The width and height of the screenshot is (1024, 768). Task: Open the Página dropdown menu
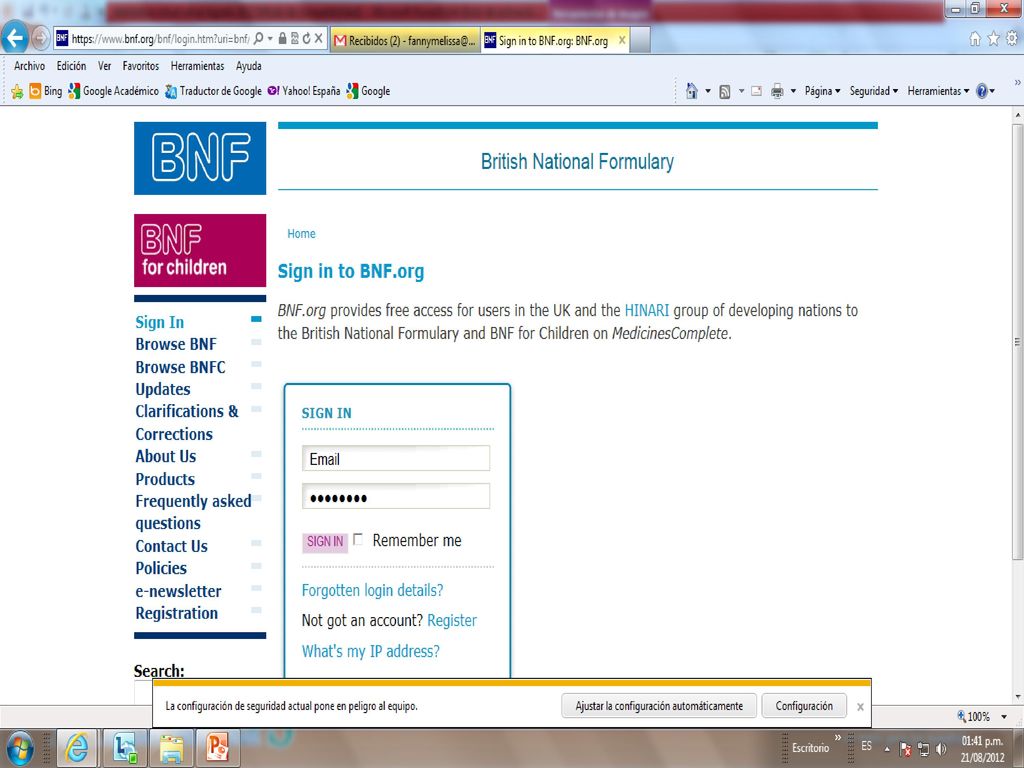822,91
